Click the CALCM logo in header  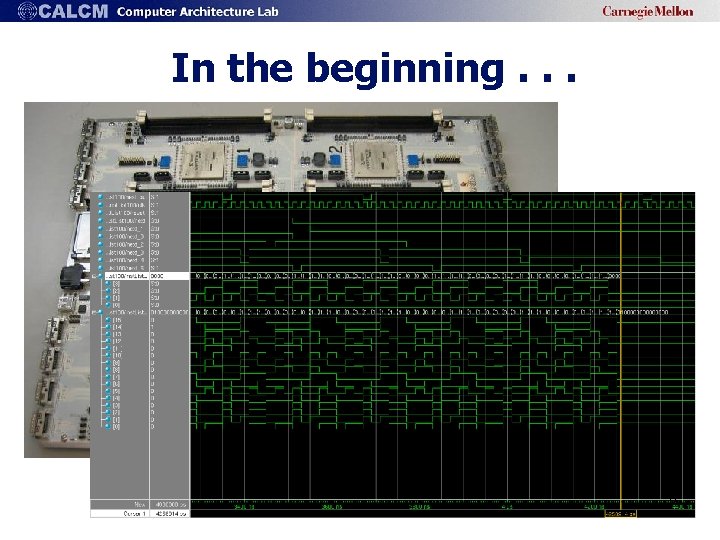(63, 11)
